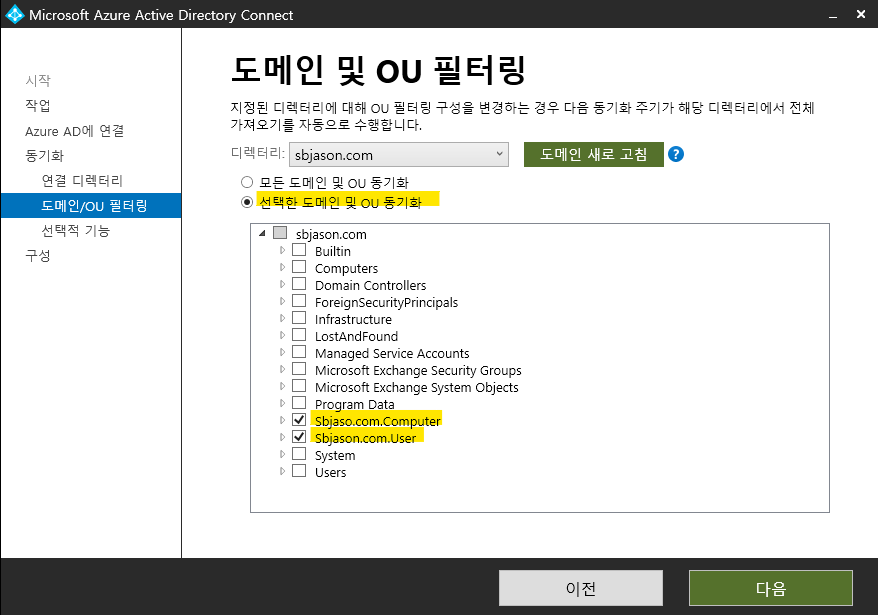This screenshot has height=615, width=878.
Task: Check the Managed Service Accounts checkbox
Action: [x=299, y=352]
